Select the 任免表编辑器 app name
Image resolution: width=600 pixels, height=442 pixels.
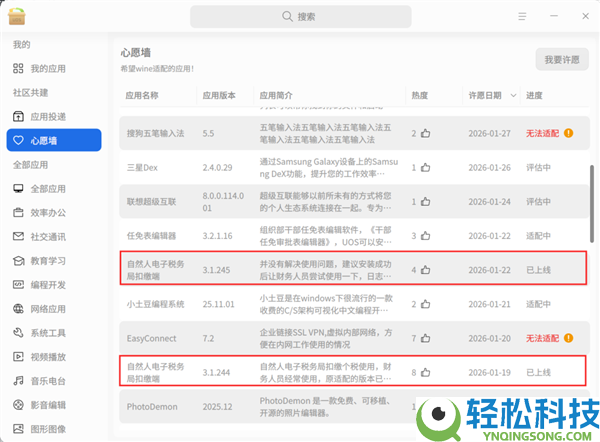(x=152, y=236)
